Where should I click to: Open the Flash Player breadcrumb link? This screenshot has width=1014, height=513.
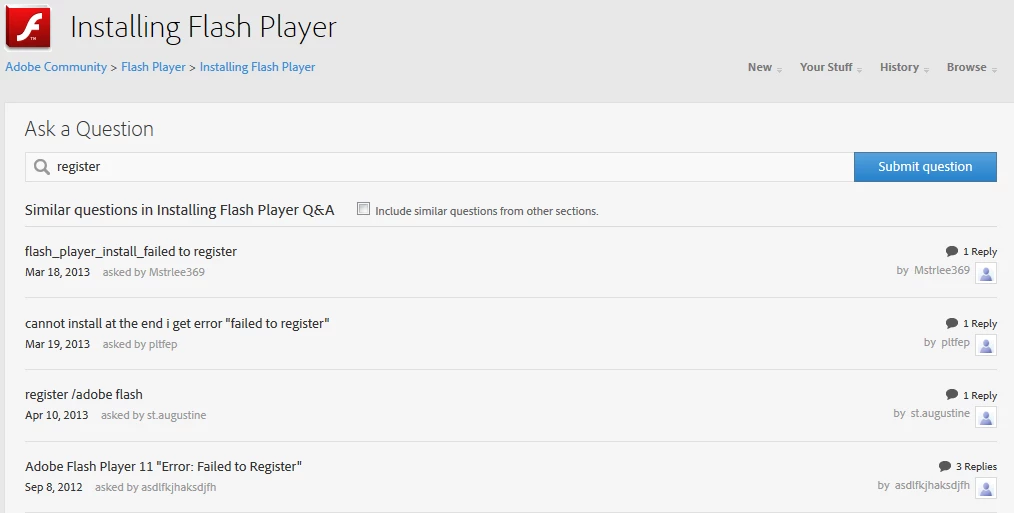click(x=153, y=67)
